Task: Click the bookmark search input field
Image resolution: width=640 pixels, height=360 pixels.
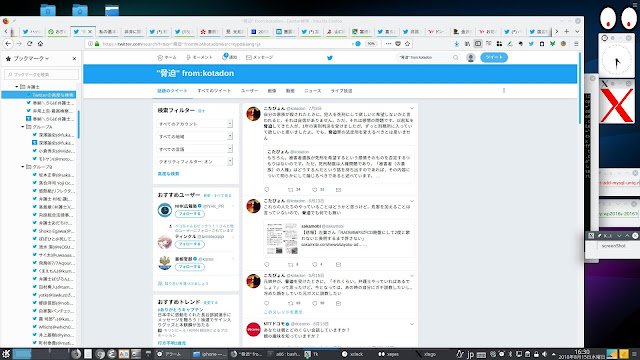Action: (41, 74)
